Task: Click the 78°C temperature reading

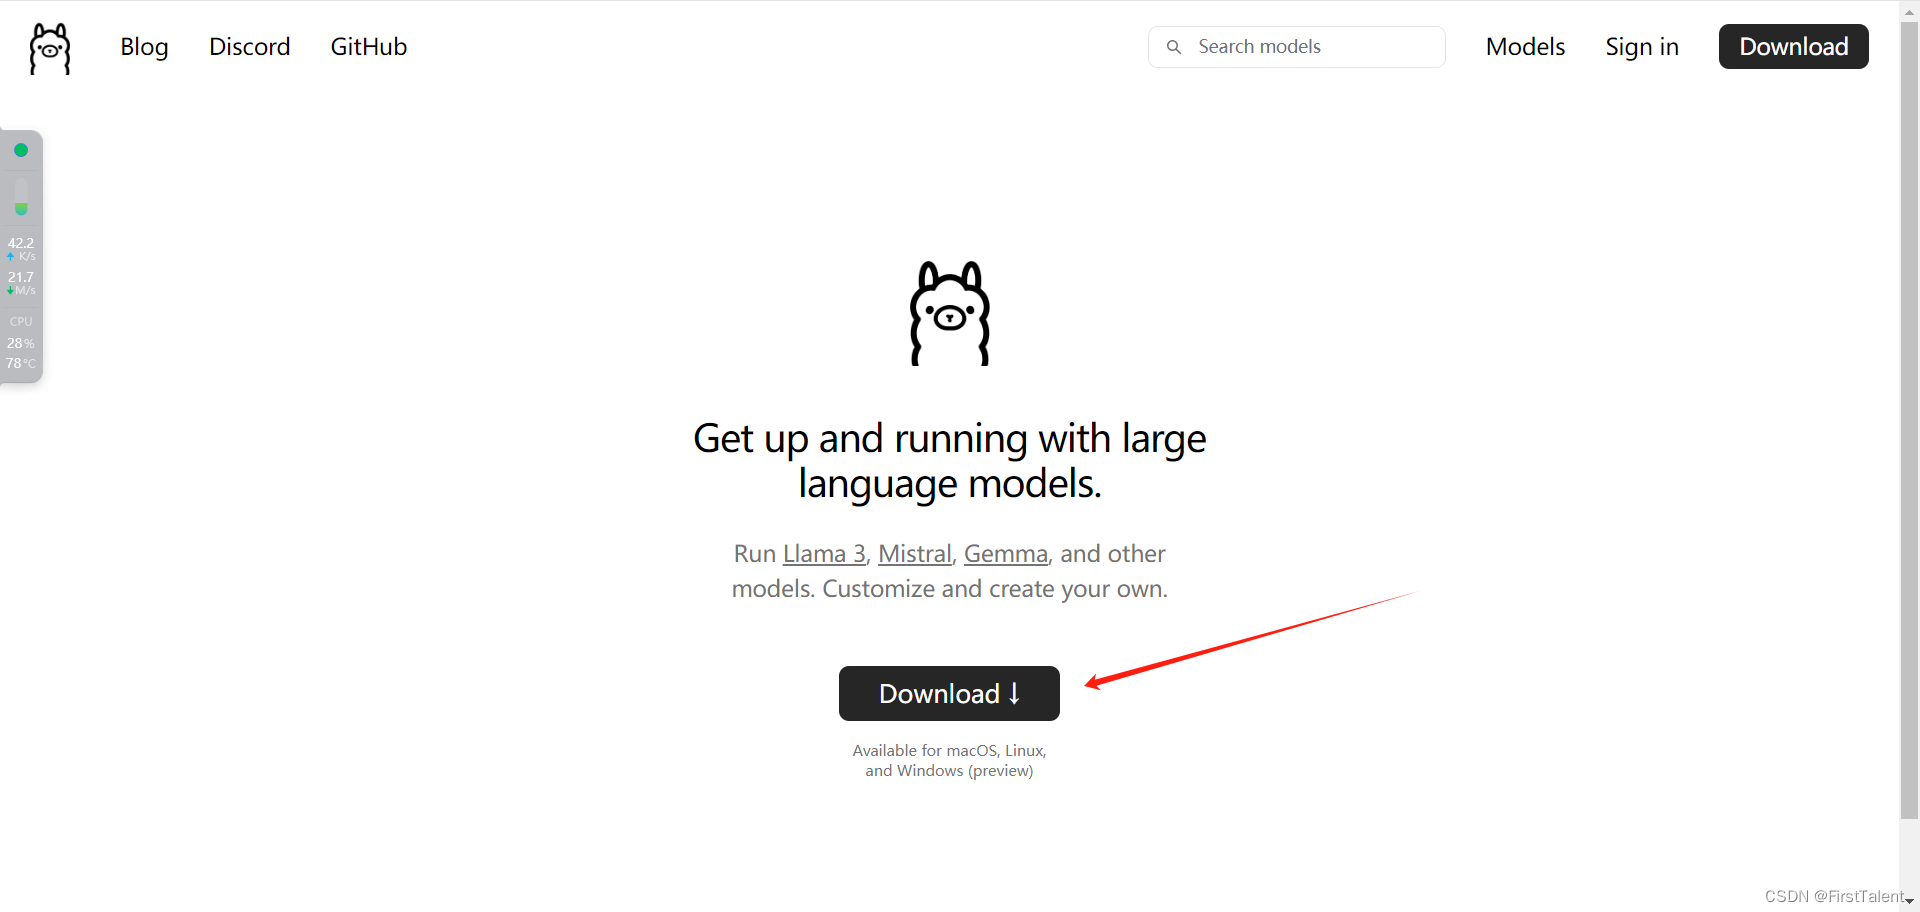Action: 21,363
